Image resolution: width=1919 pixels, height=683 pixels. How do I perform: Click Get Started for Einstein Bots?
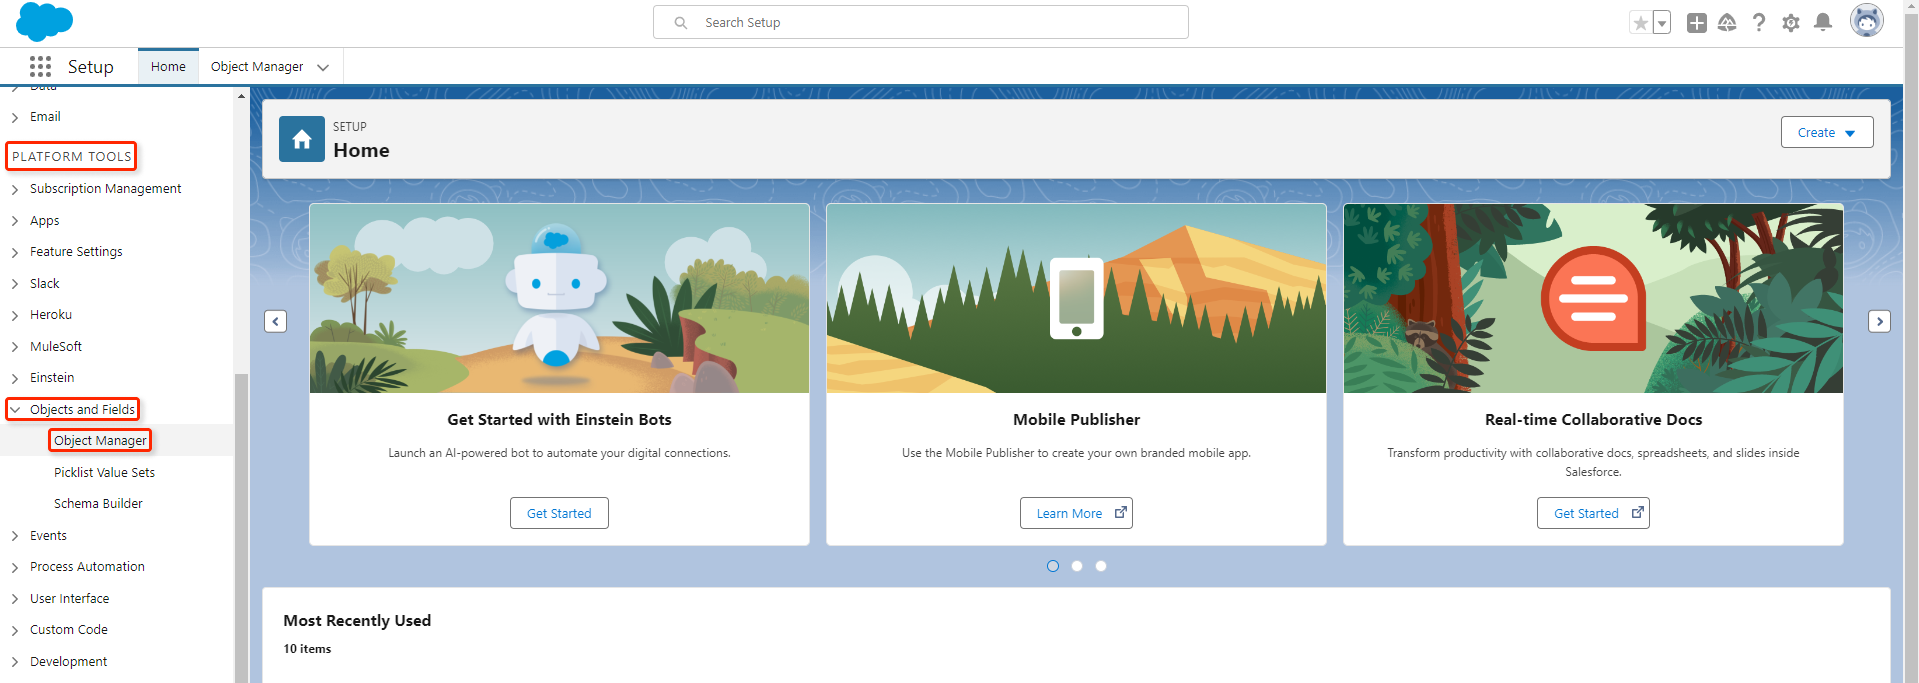pyautogui.click(x=559, y=513)
